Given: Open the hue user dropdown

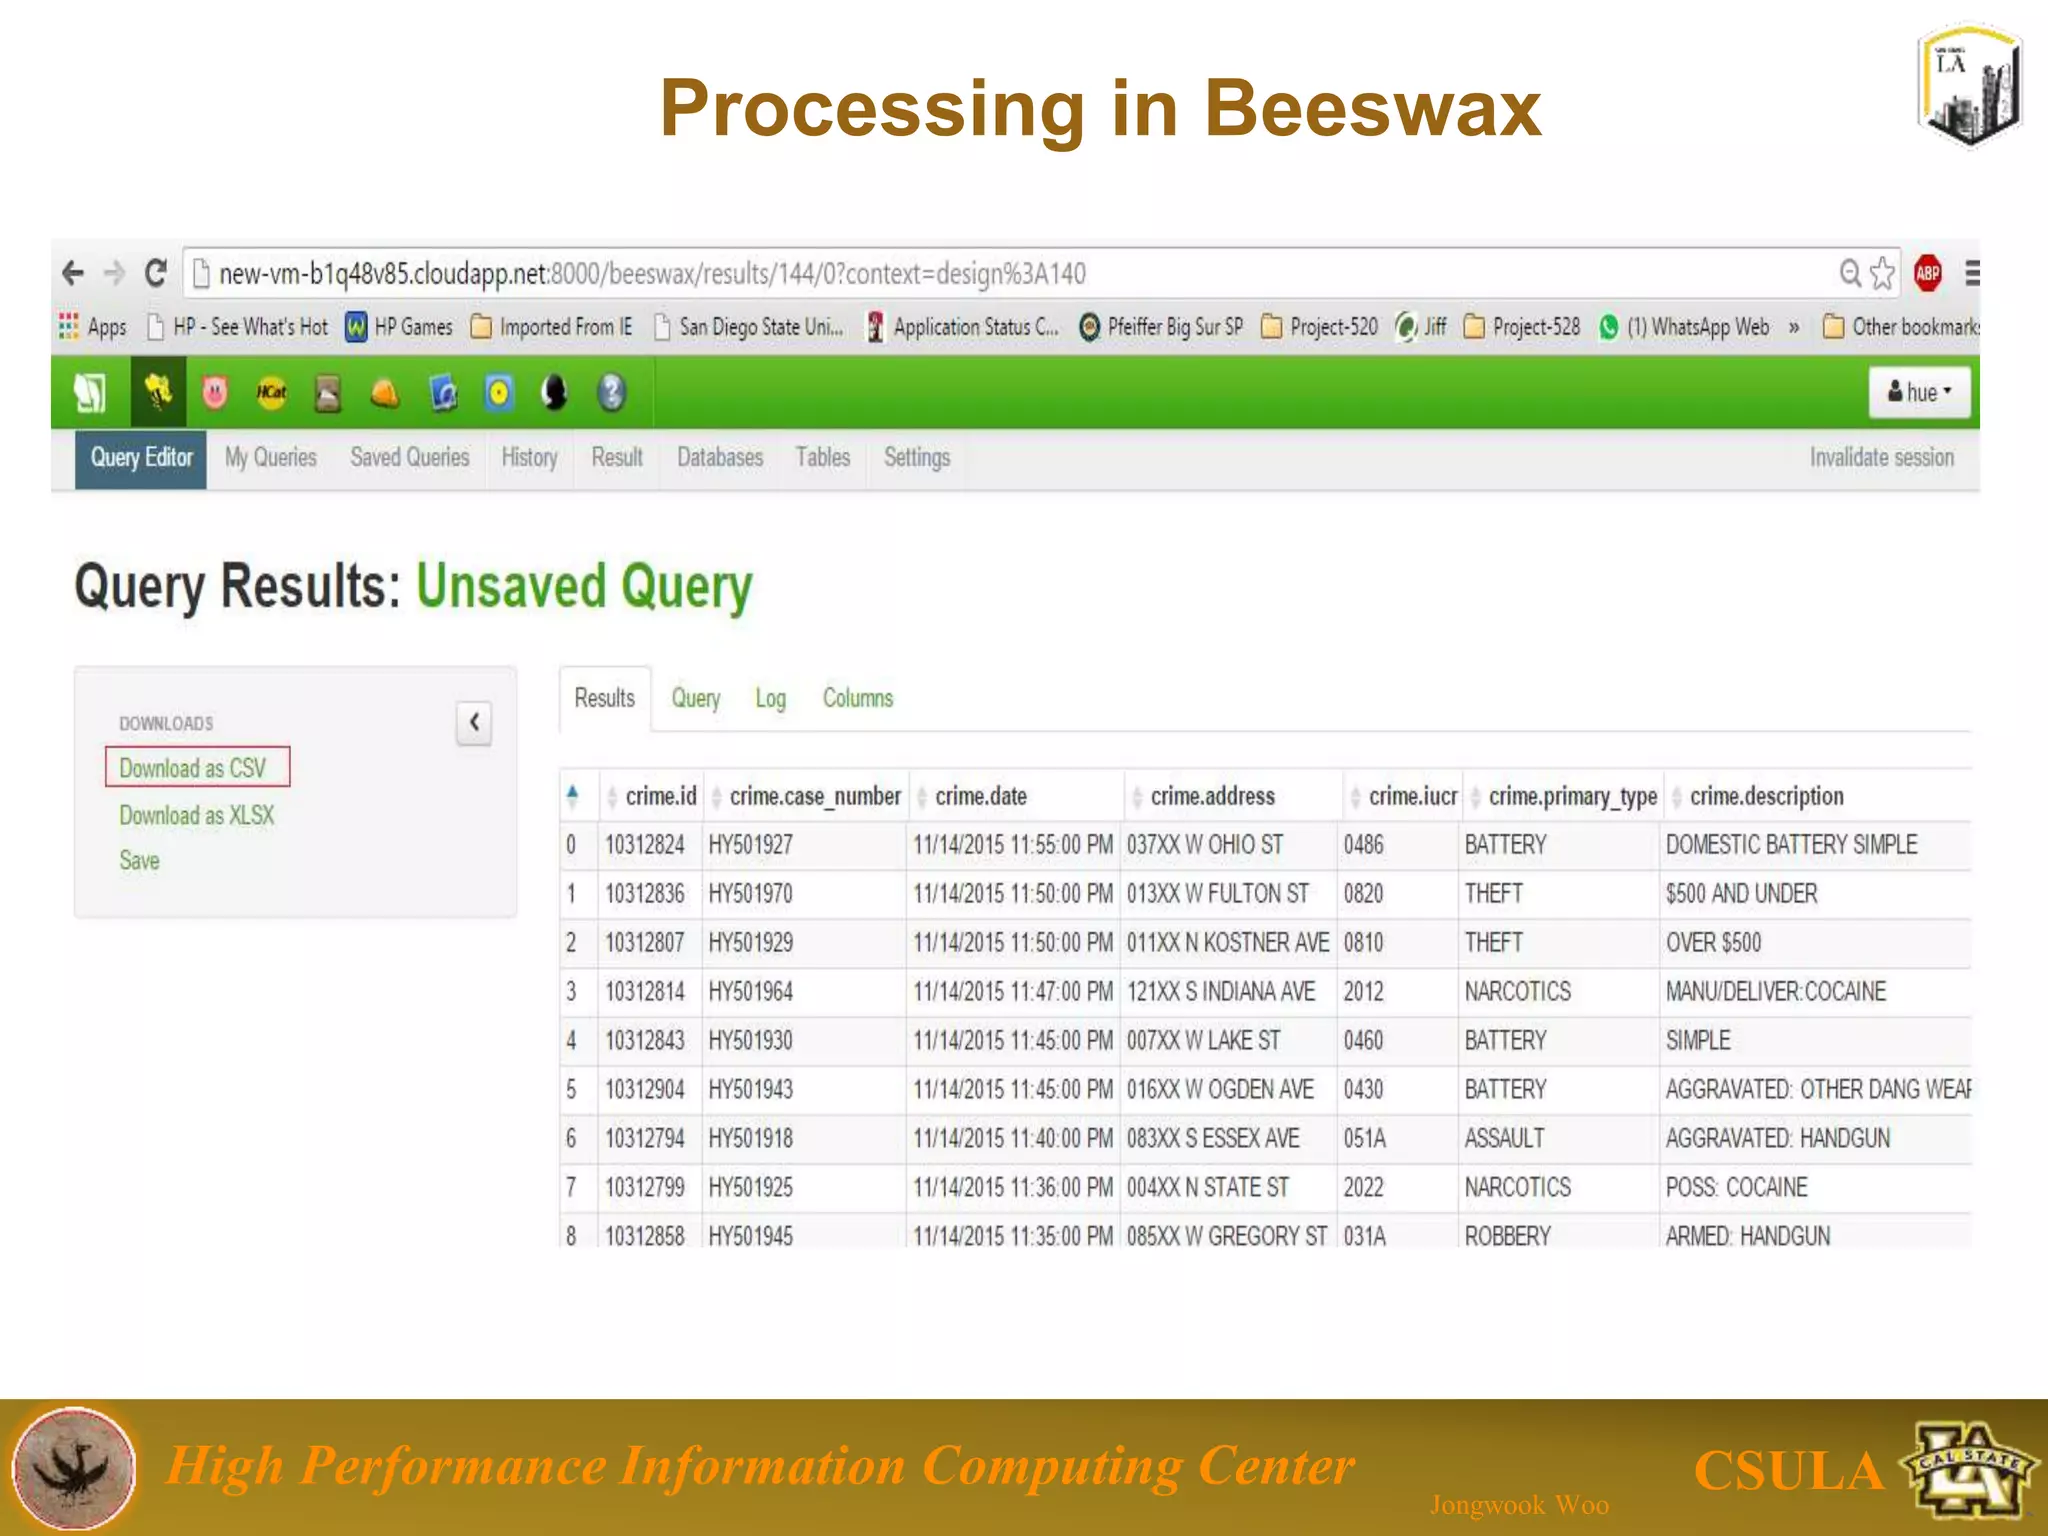Looking at the screenshot, I should 1918,392.
